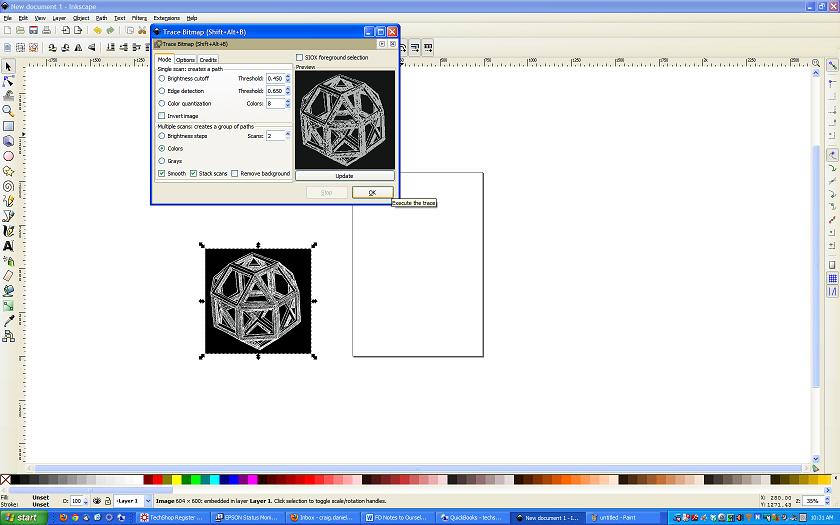Select the Zoom magnifier tool
Screen dimensions: 840x525
point(8,111)
